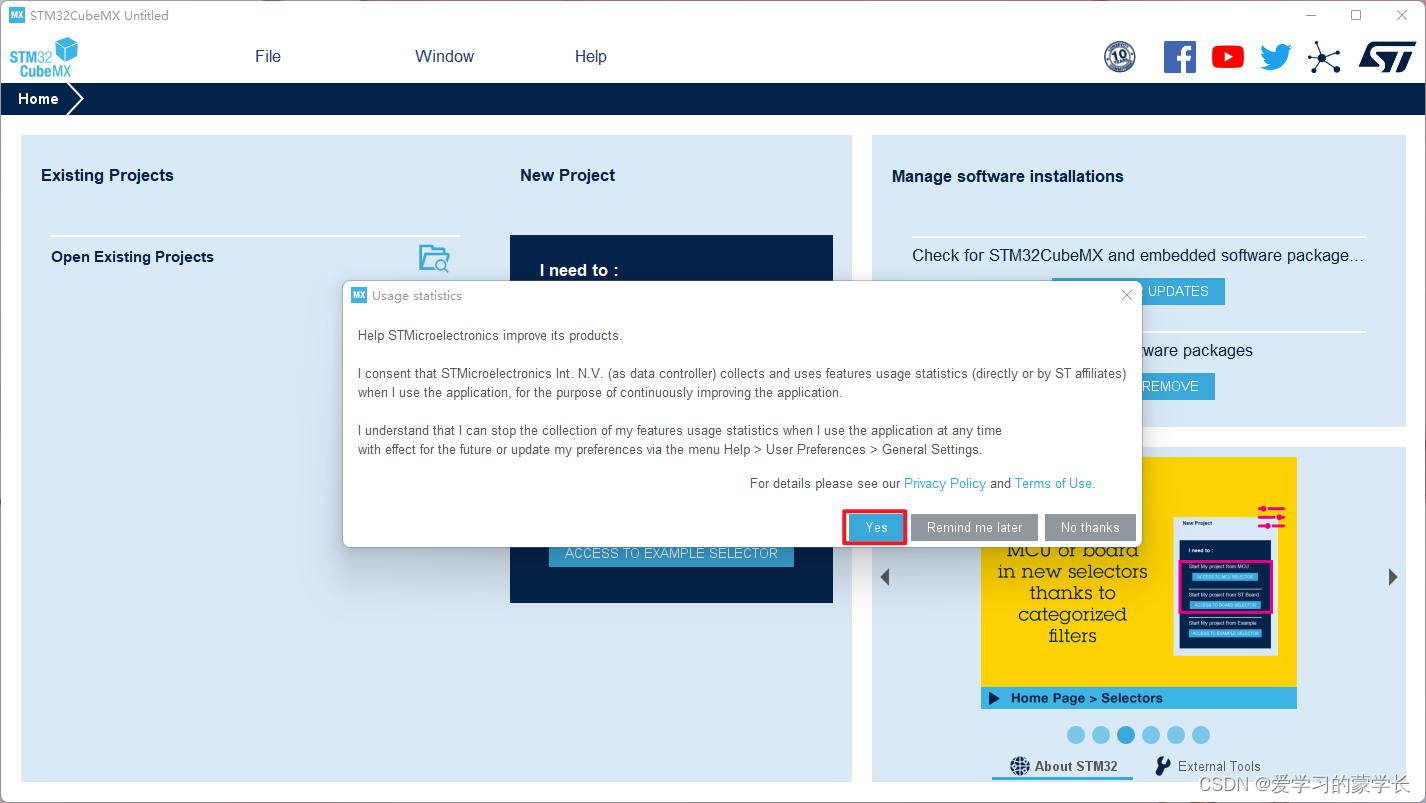The height and width of the screenshot is (803, 1426).
Task: Open the Facebook icon in the header
Action: (1180, 57)
